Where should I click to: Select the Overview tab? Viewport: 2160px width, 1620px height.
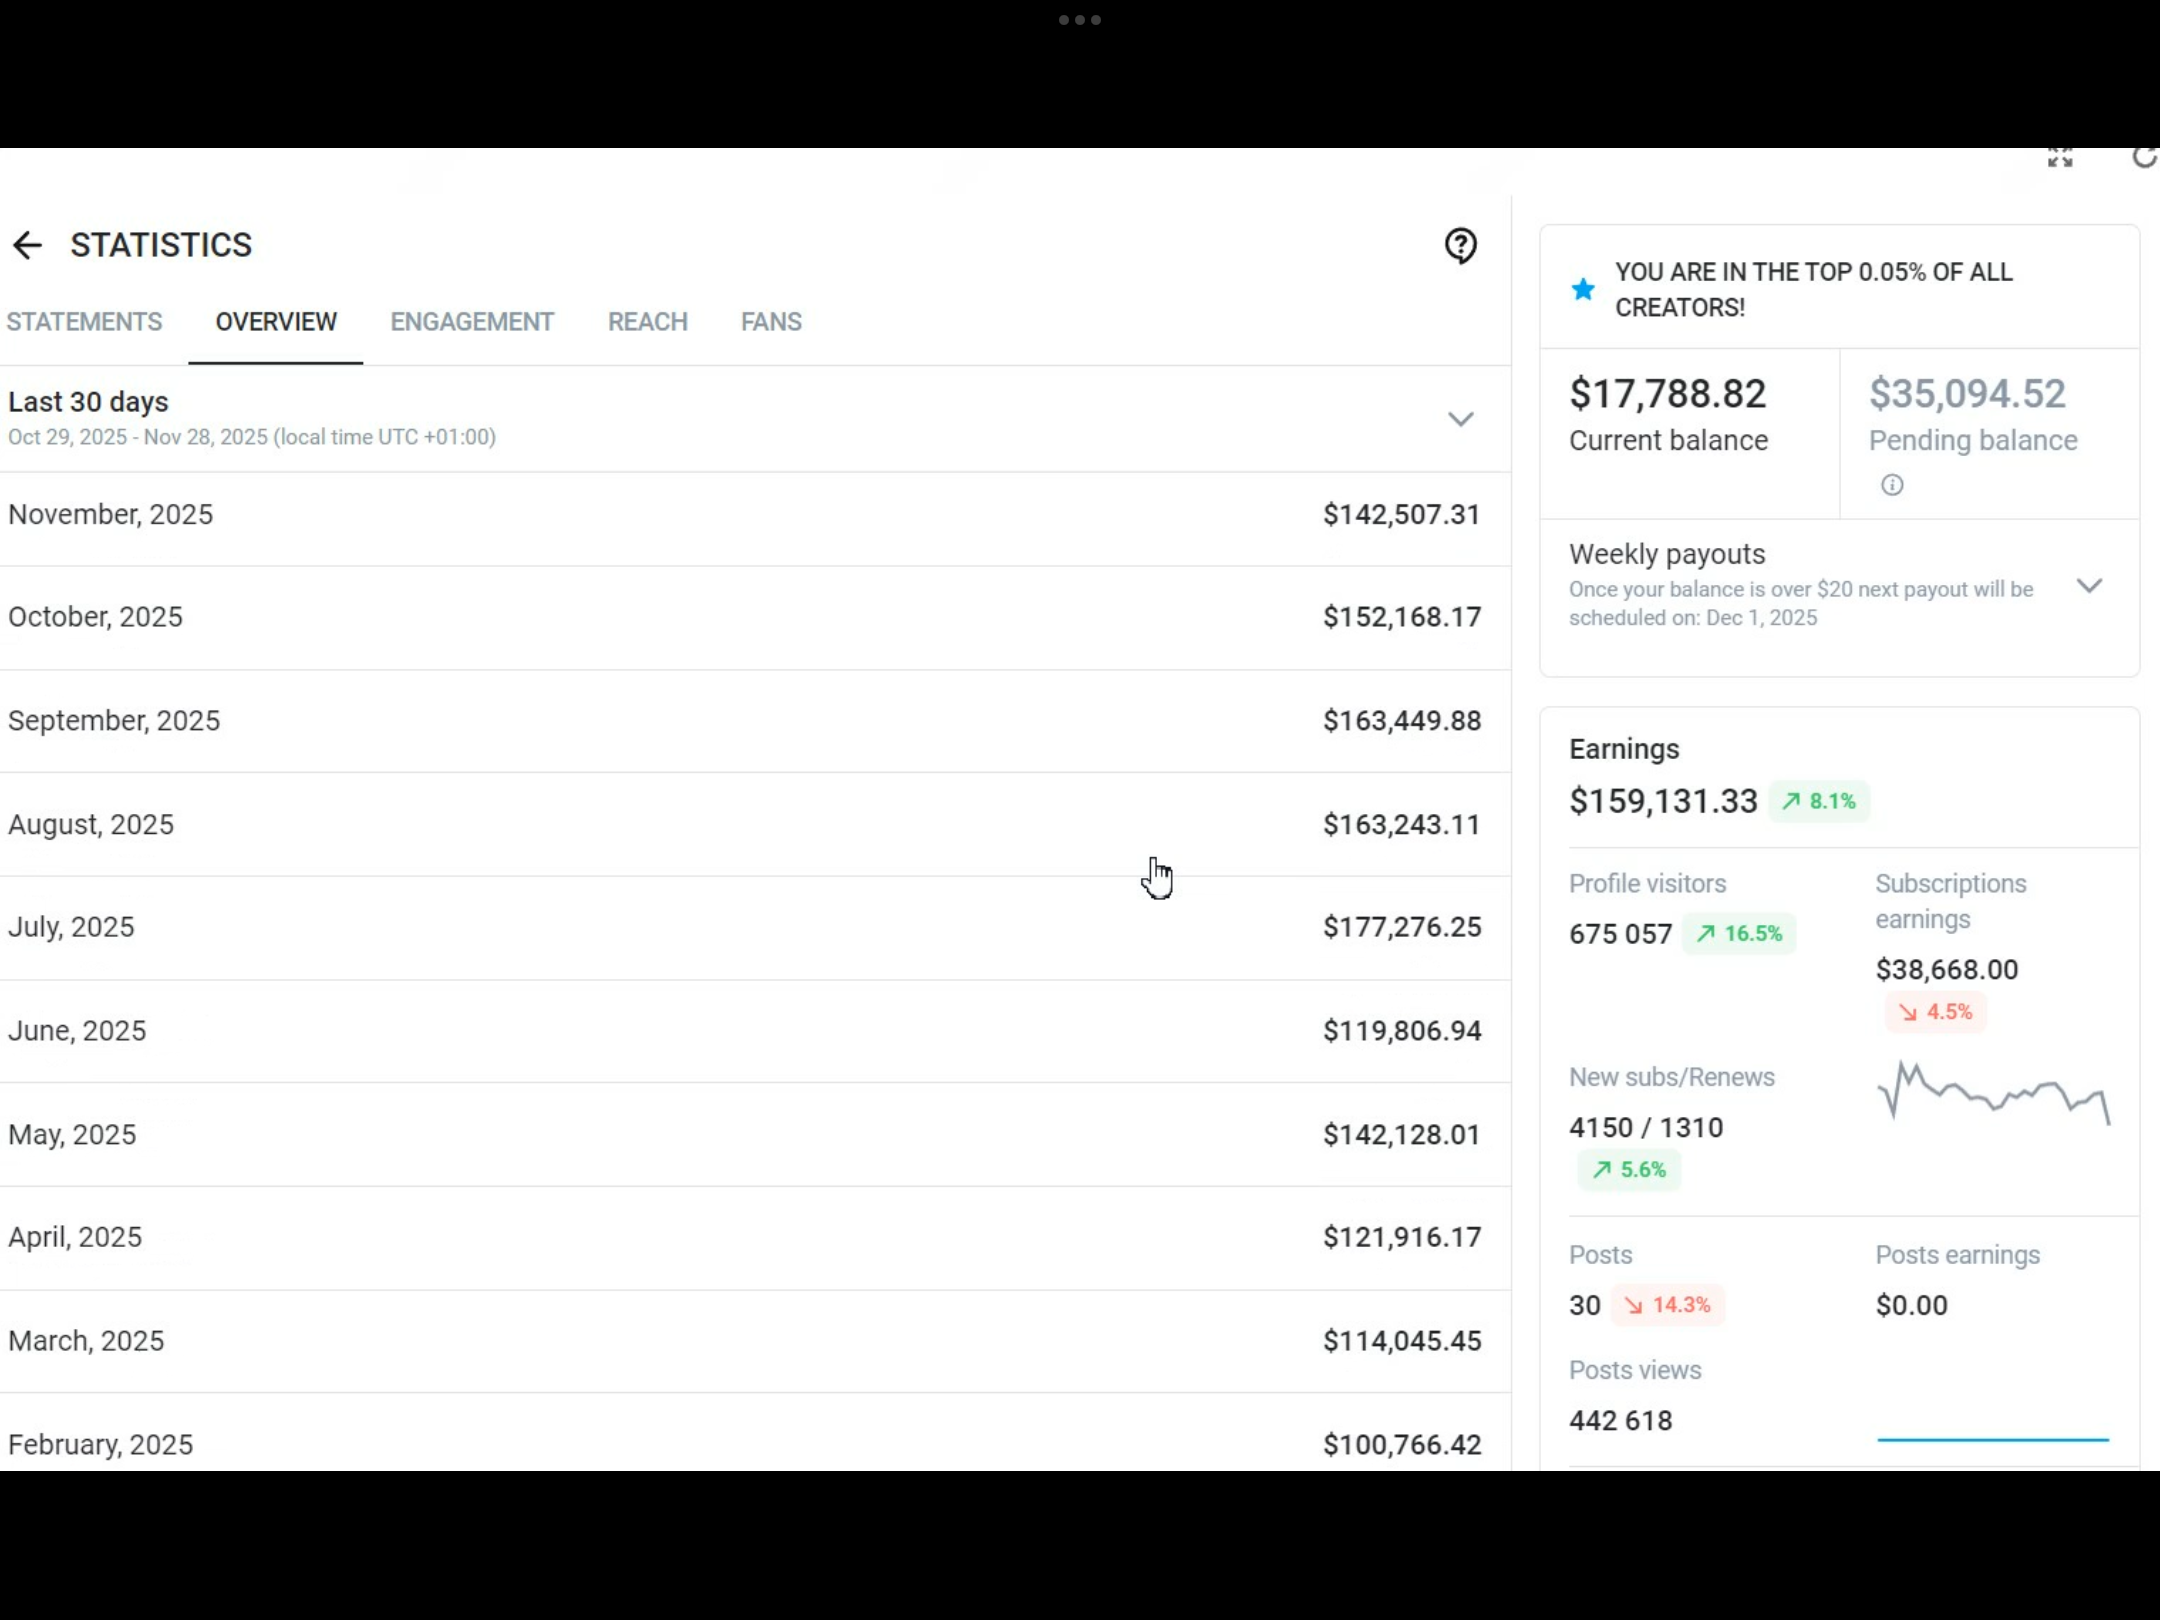click(x=276, y=322)
